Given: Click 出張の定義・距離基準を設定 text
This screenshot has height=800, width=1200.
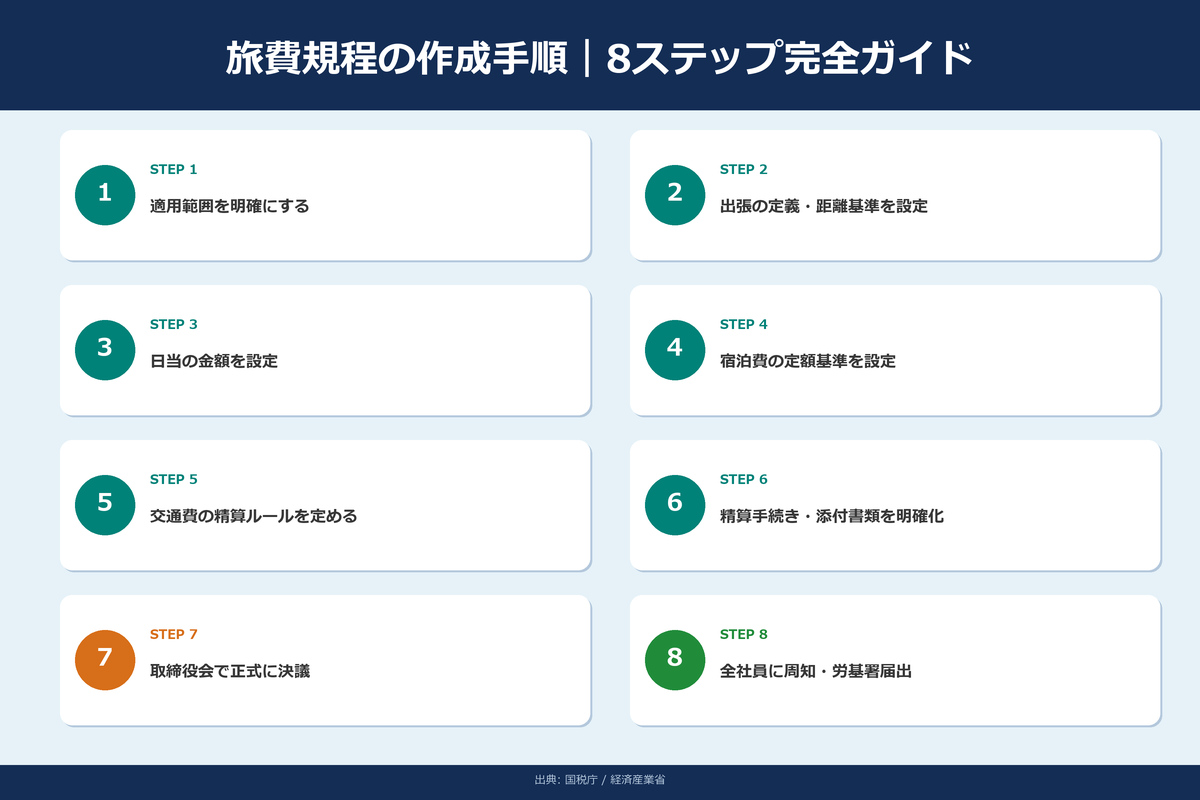Looking at the screenshot, I should (x=823, y=207).
